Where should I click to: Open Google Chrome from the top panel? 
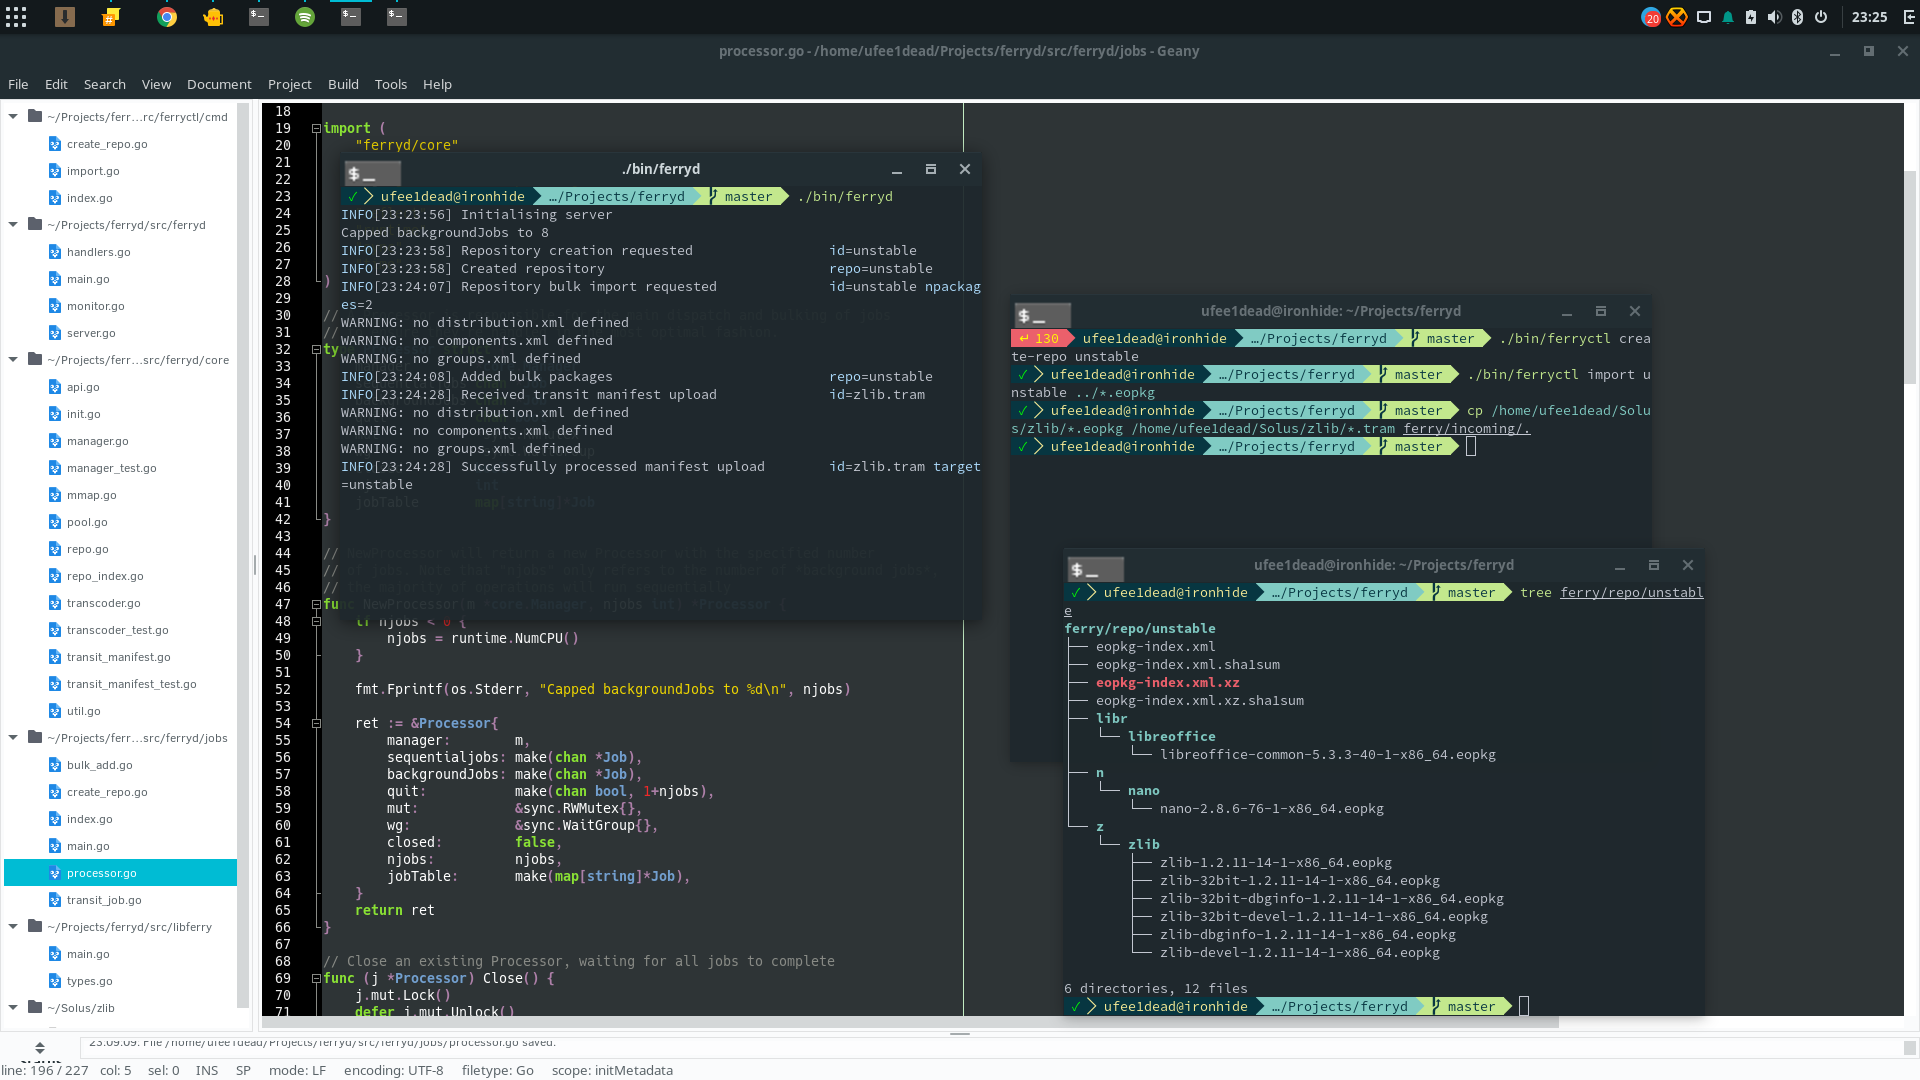(167, 17)
